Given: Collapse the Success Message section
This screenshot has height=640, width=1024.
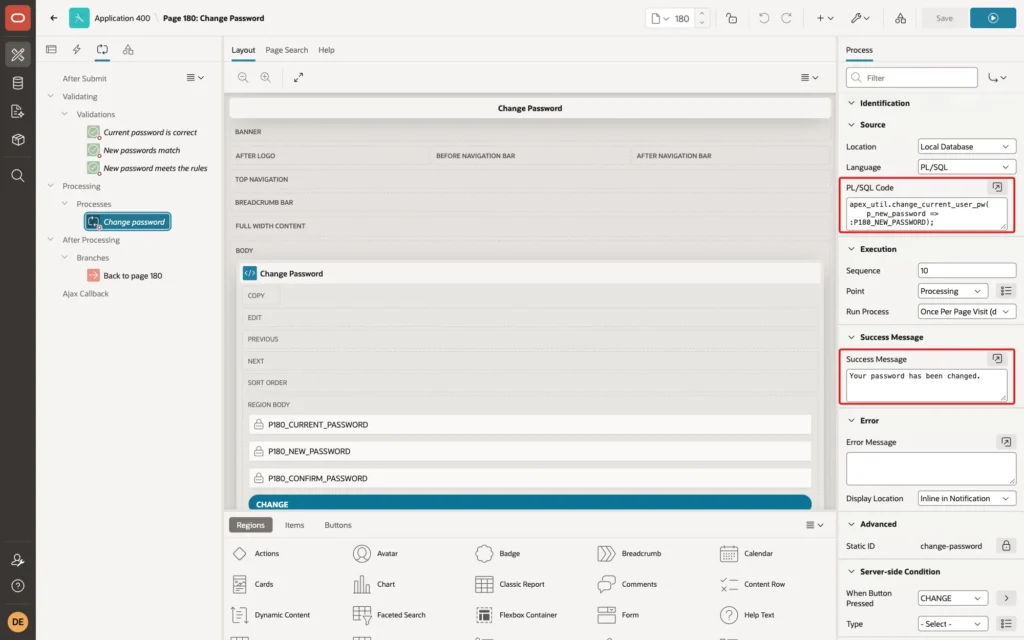Looking at the screenshot, I should click(x=851, y=338).
